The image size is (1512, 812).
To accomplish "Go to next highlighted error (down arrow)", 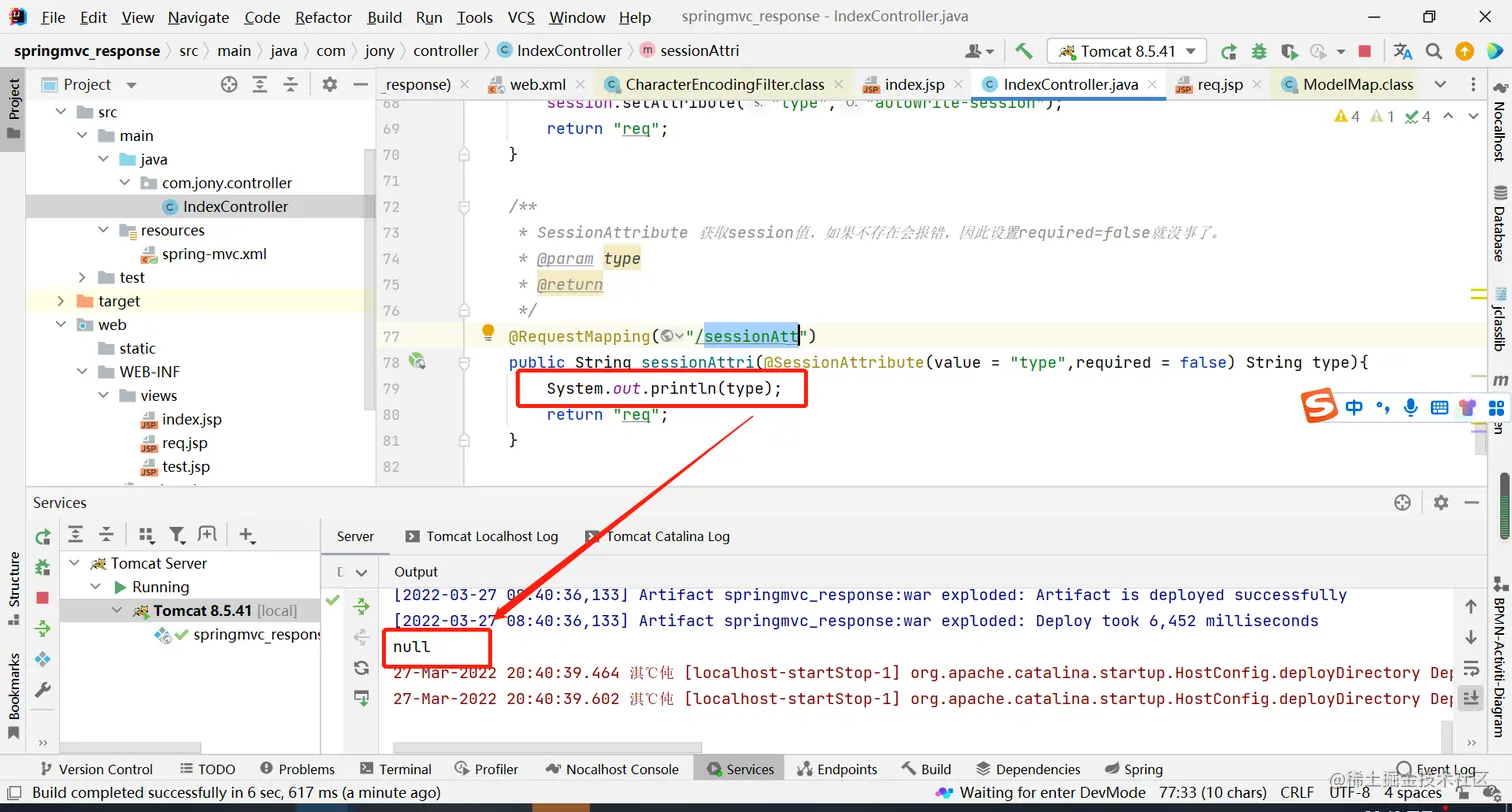I will [x=1472, y=116].
